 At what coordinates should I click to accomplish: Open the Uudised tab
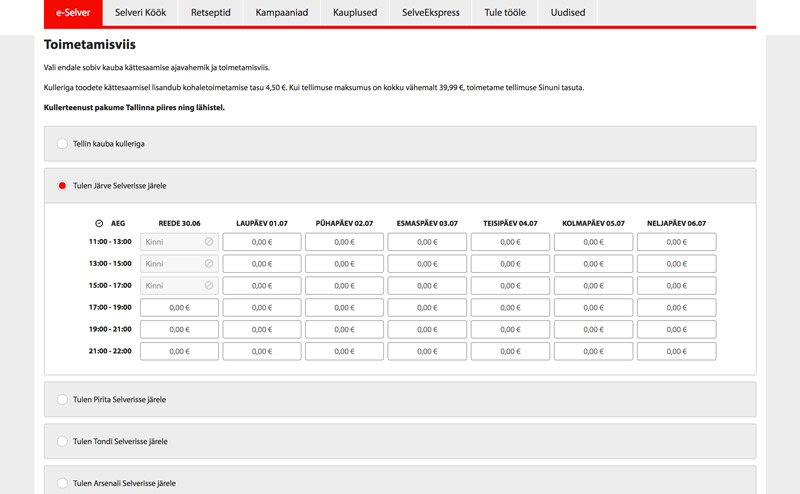[x=568, y=13]
